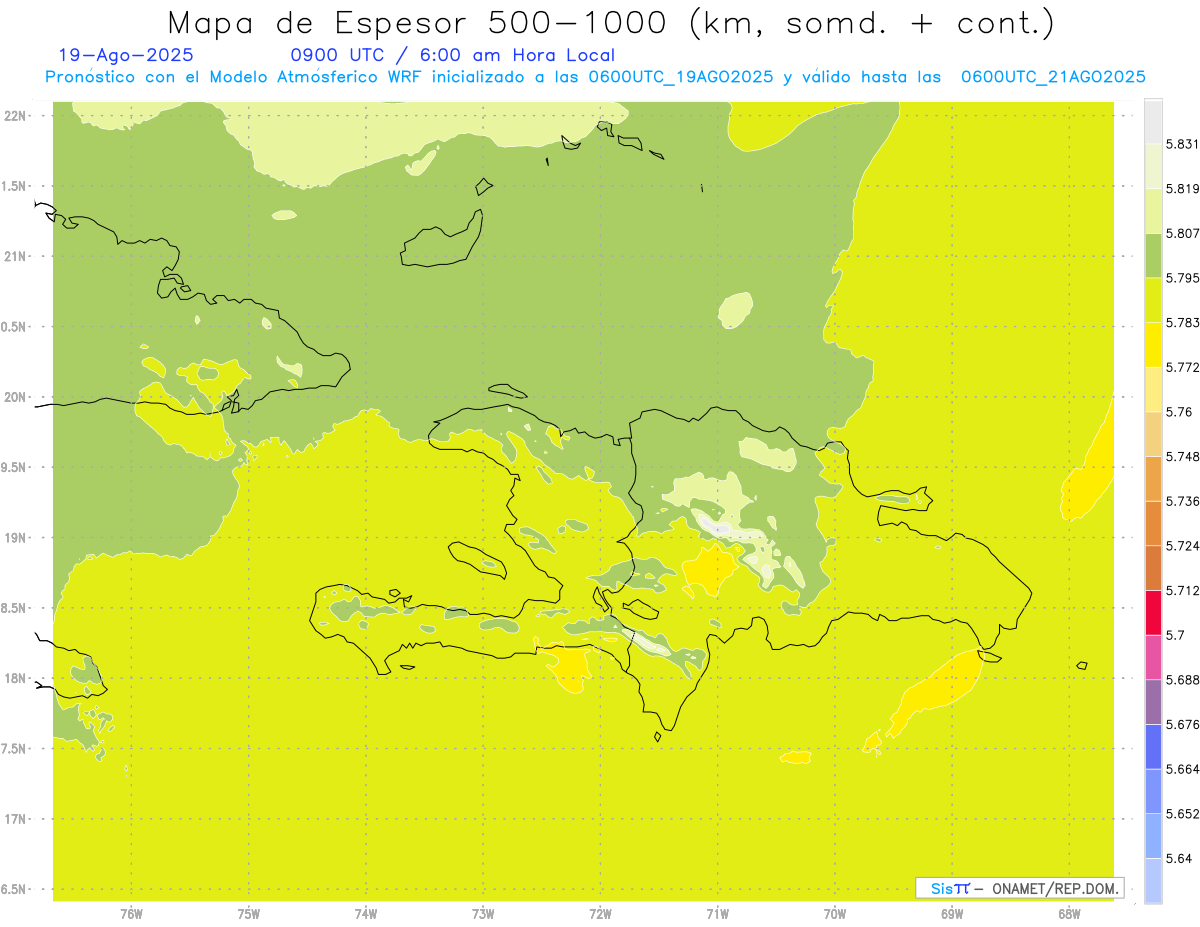Click the 7.5N latitude label
The image size is (1200, 927).
click(15, 749)
